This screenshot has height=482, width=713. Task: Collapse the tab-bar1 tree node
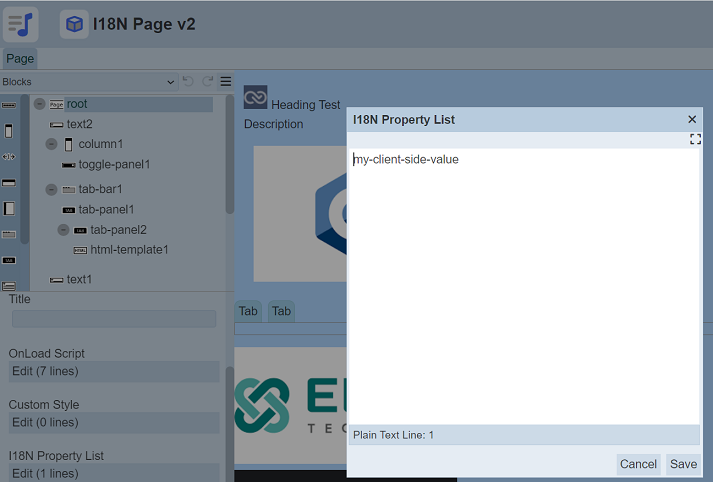51,189
